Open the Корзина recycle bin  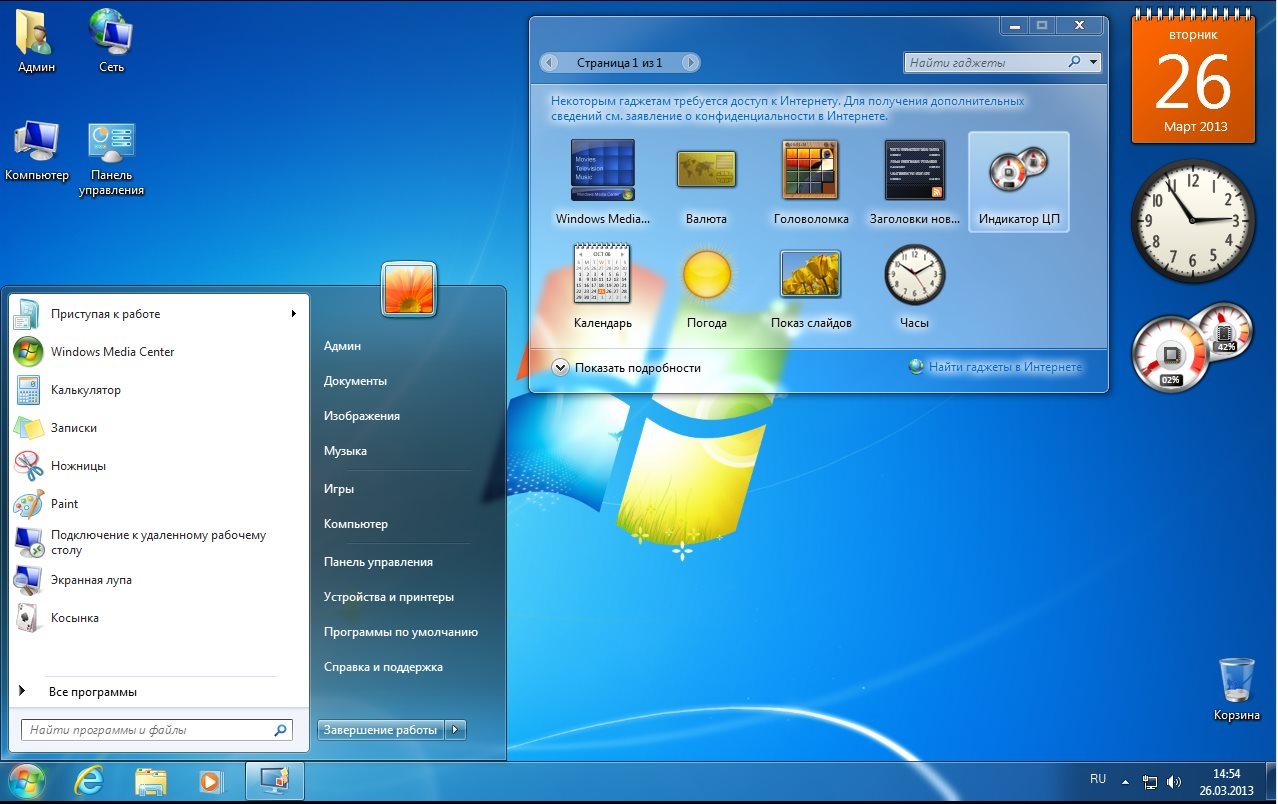pyautogui.click(x=1237, y=680)
